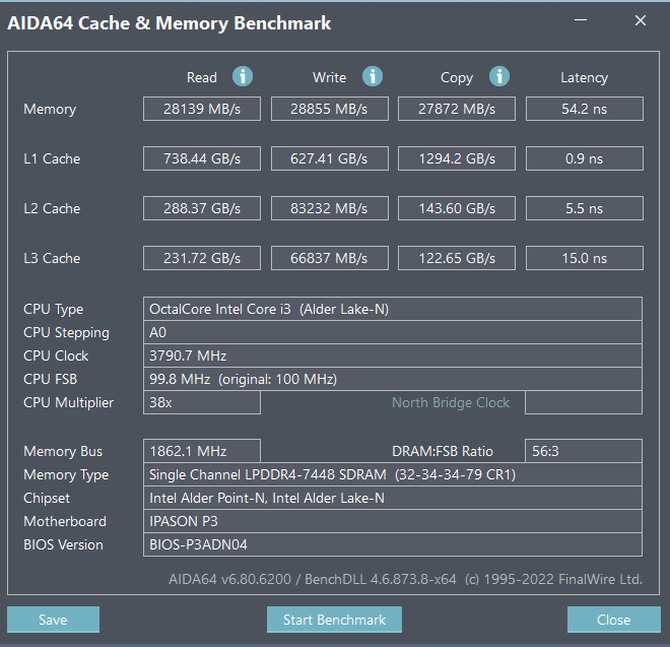Viewport: 670px width, 647px height.
Task: Select L1 Cache write 627.41 GB/s
Action: 329,159
